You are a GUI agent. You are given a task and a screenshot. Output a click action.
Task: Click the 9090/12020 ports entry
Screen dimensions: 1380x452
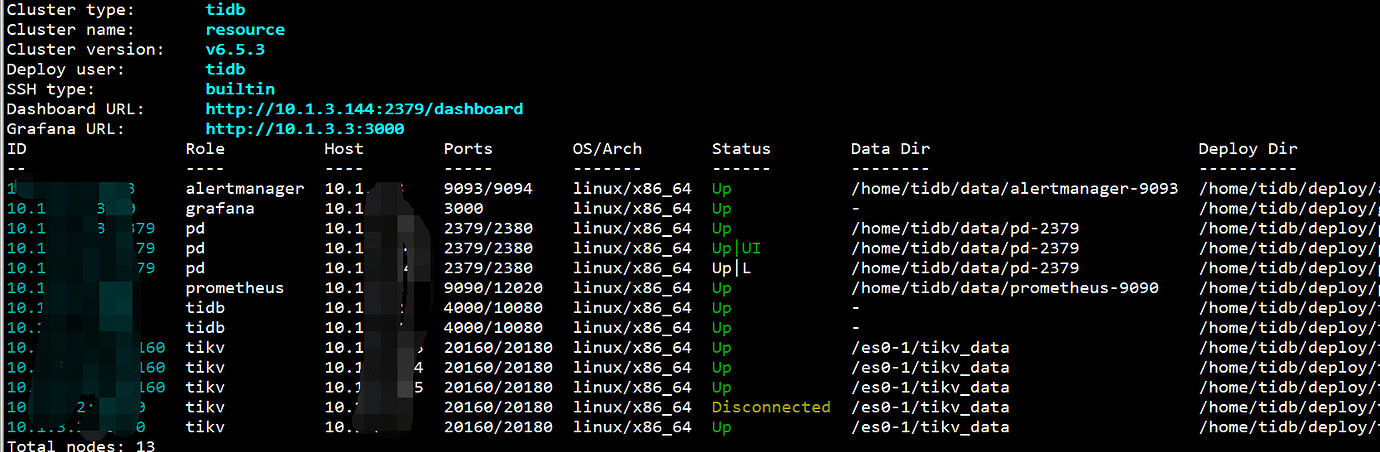(493, 288)
